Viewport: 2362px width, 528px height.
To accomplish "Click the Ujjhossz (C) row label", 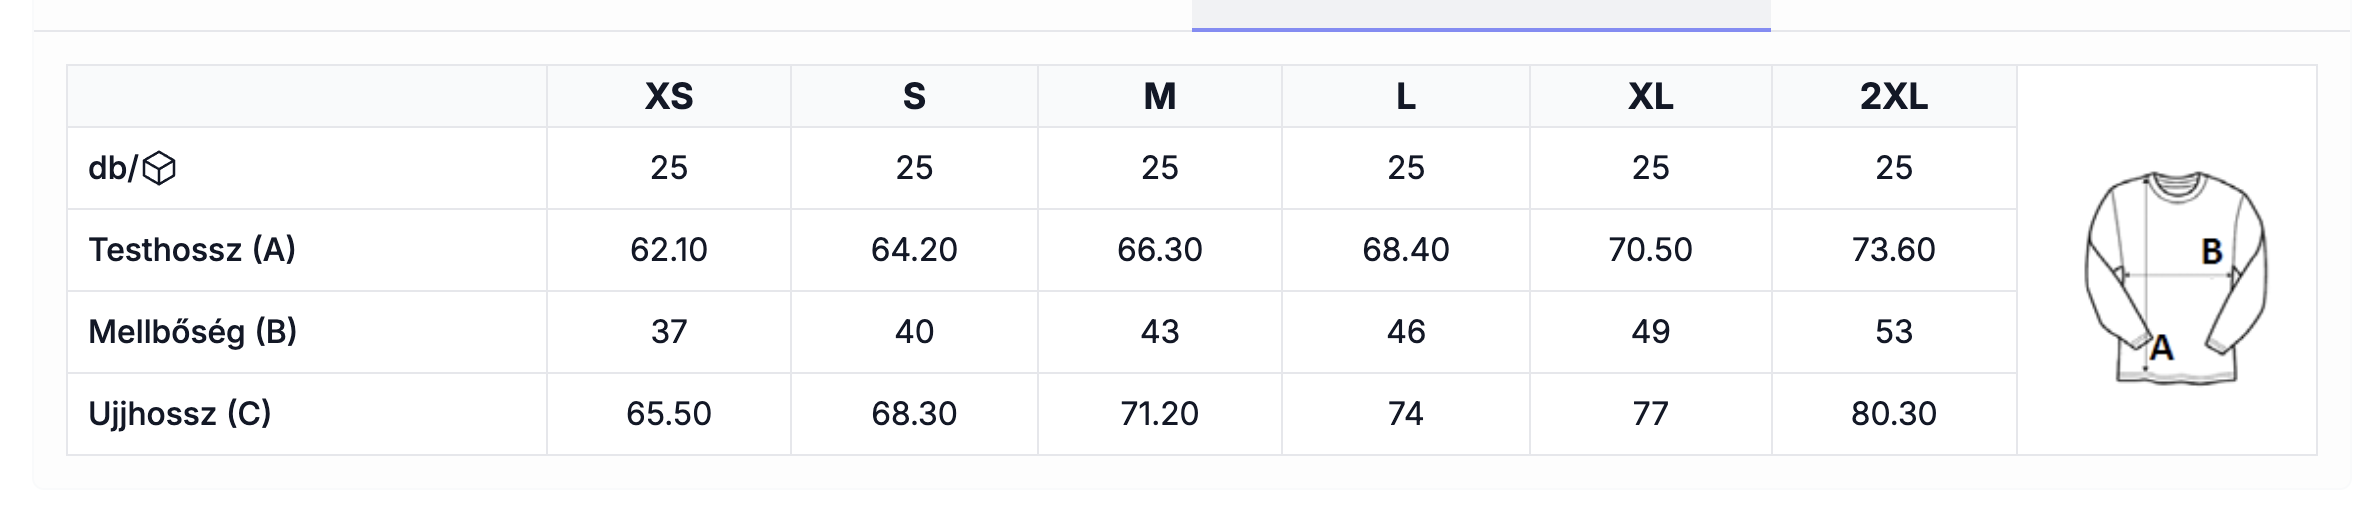I will point(180,413).
